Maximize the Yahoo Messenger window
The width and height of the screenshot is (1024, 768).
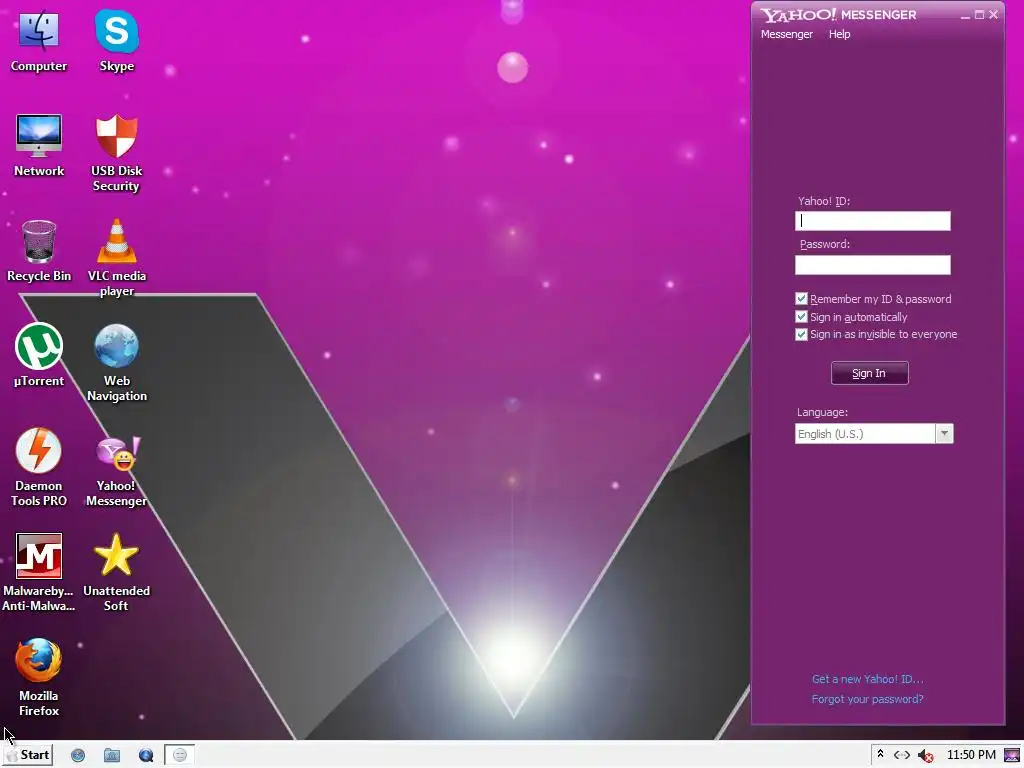[979, 14]
